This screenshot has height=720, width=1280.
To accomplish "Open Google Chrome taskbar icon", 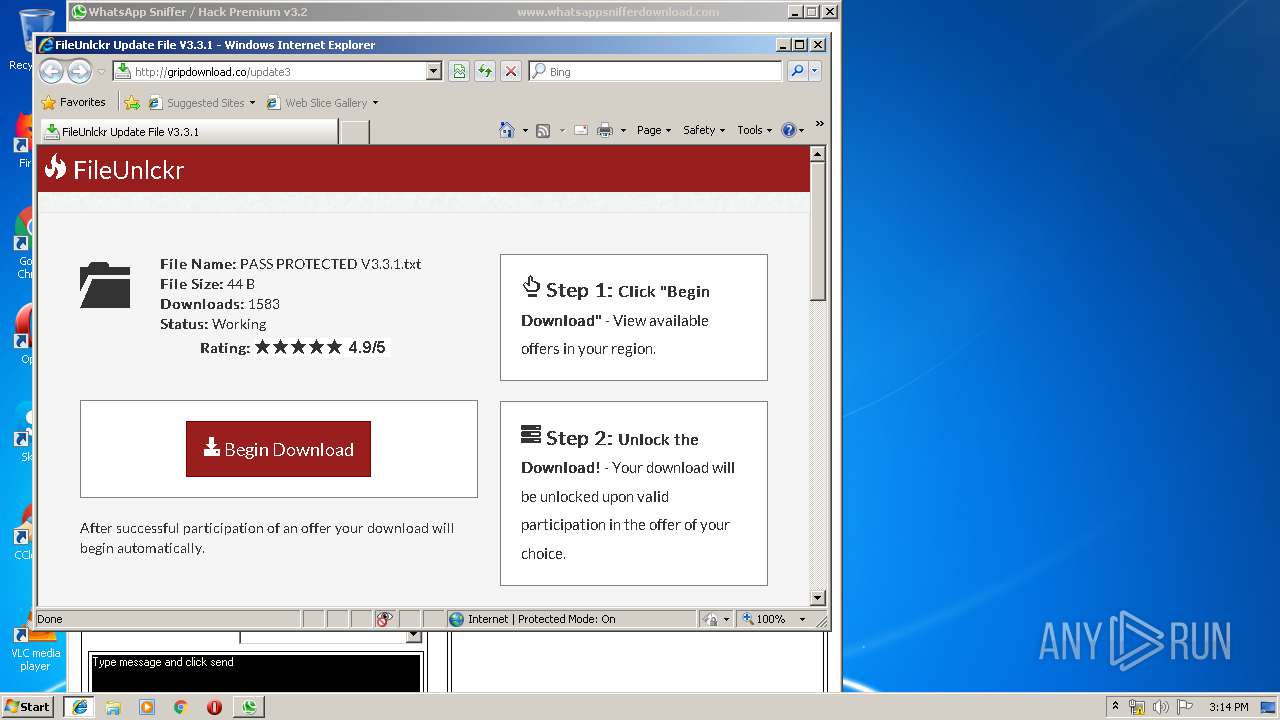I will click(180, 707).
